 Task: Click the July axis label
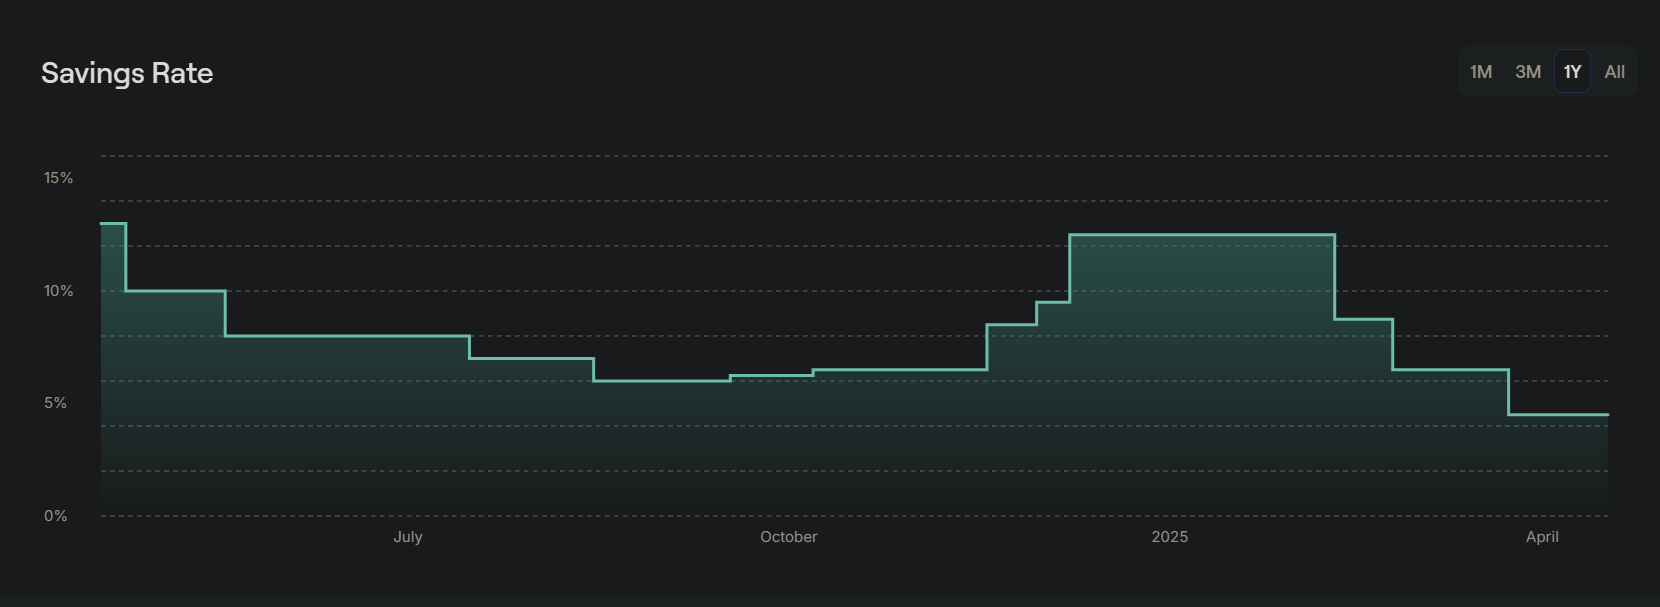pyautogui.click(x=408, y=537)
